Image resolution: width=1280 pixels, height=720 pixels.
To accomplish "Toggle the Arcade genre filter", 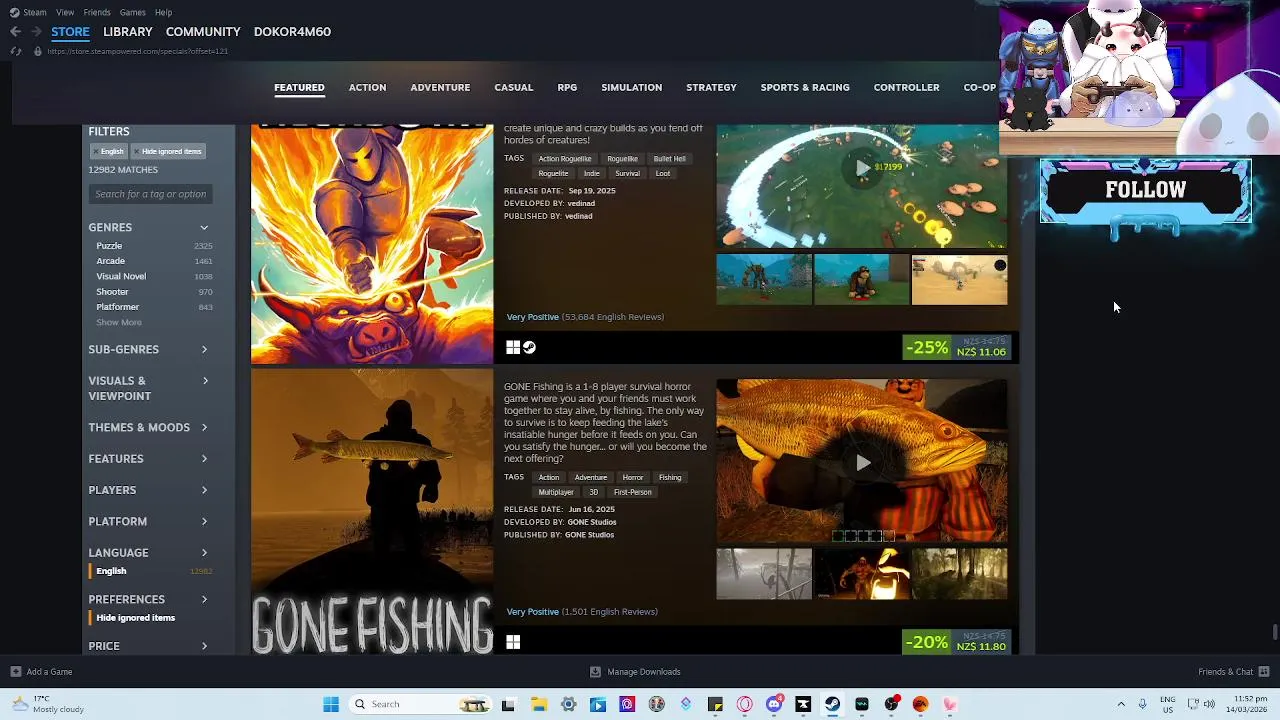I will [x=154, y=261].
